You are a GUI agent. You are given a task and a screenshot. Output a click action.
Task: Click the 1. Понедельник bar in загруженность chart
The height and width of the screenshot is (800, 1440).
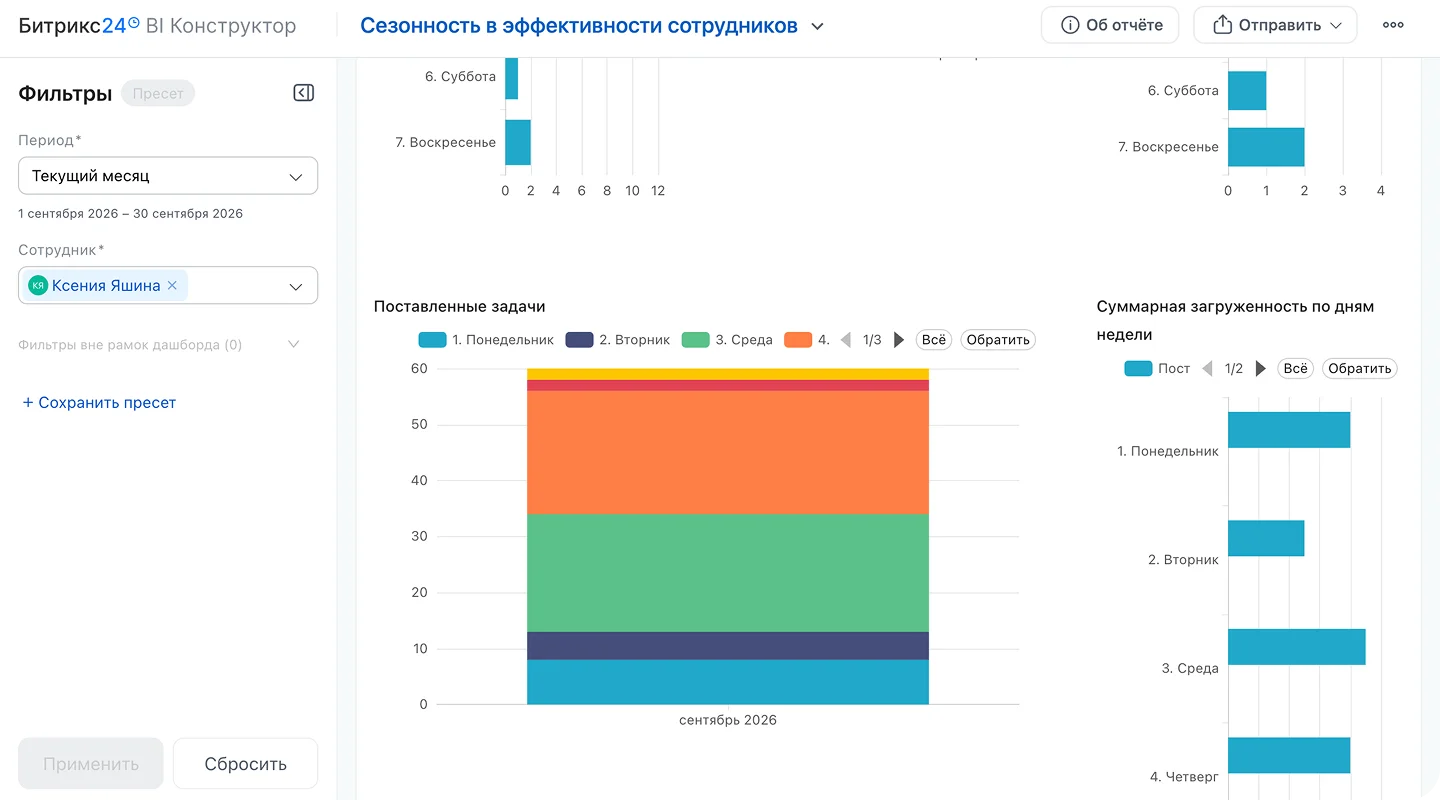pos(1289,430)
